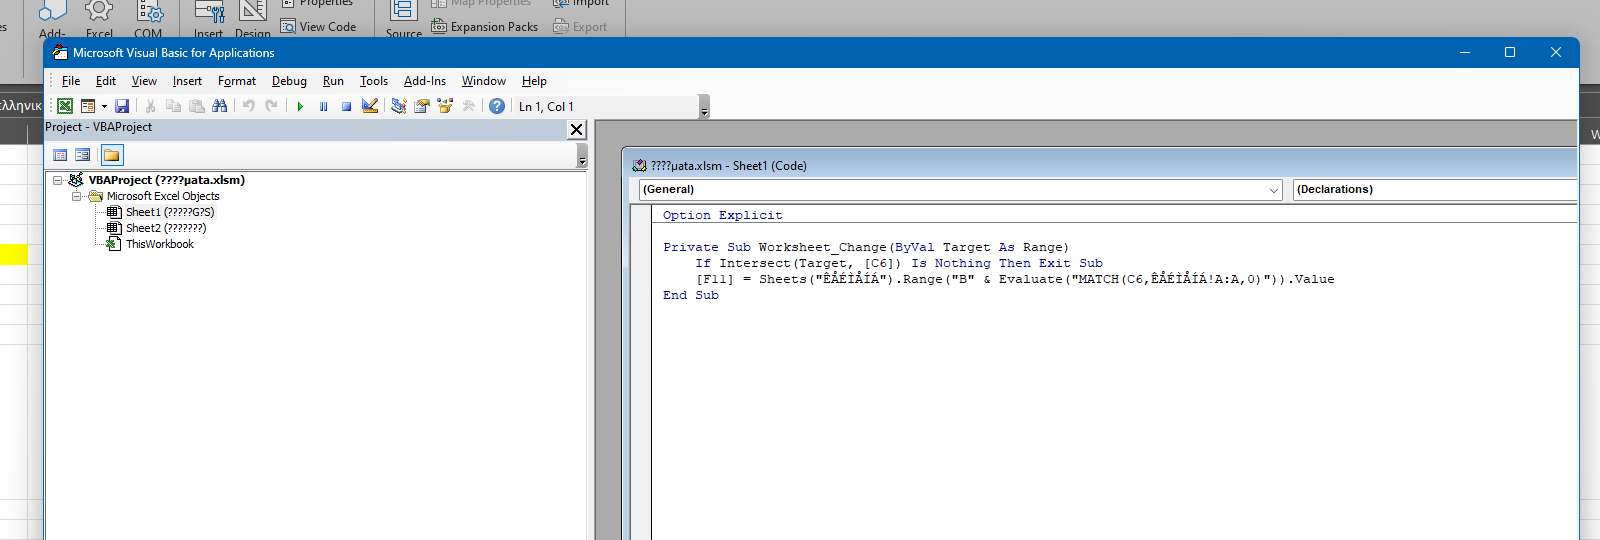Click Insert controls icon in Excel ribbon
1600x540 pixels.
[x=209, y=10]
